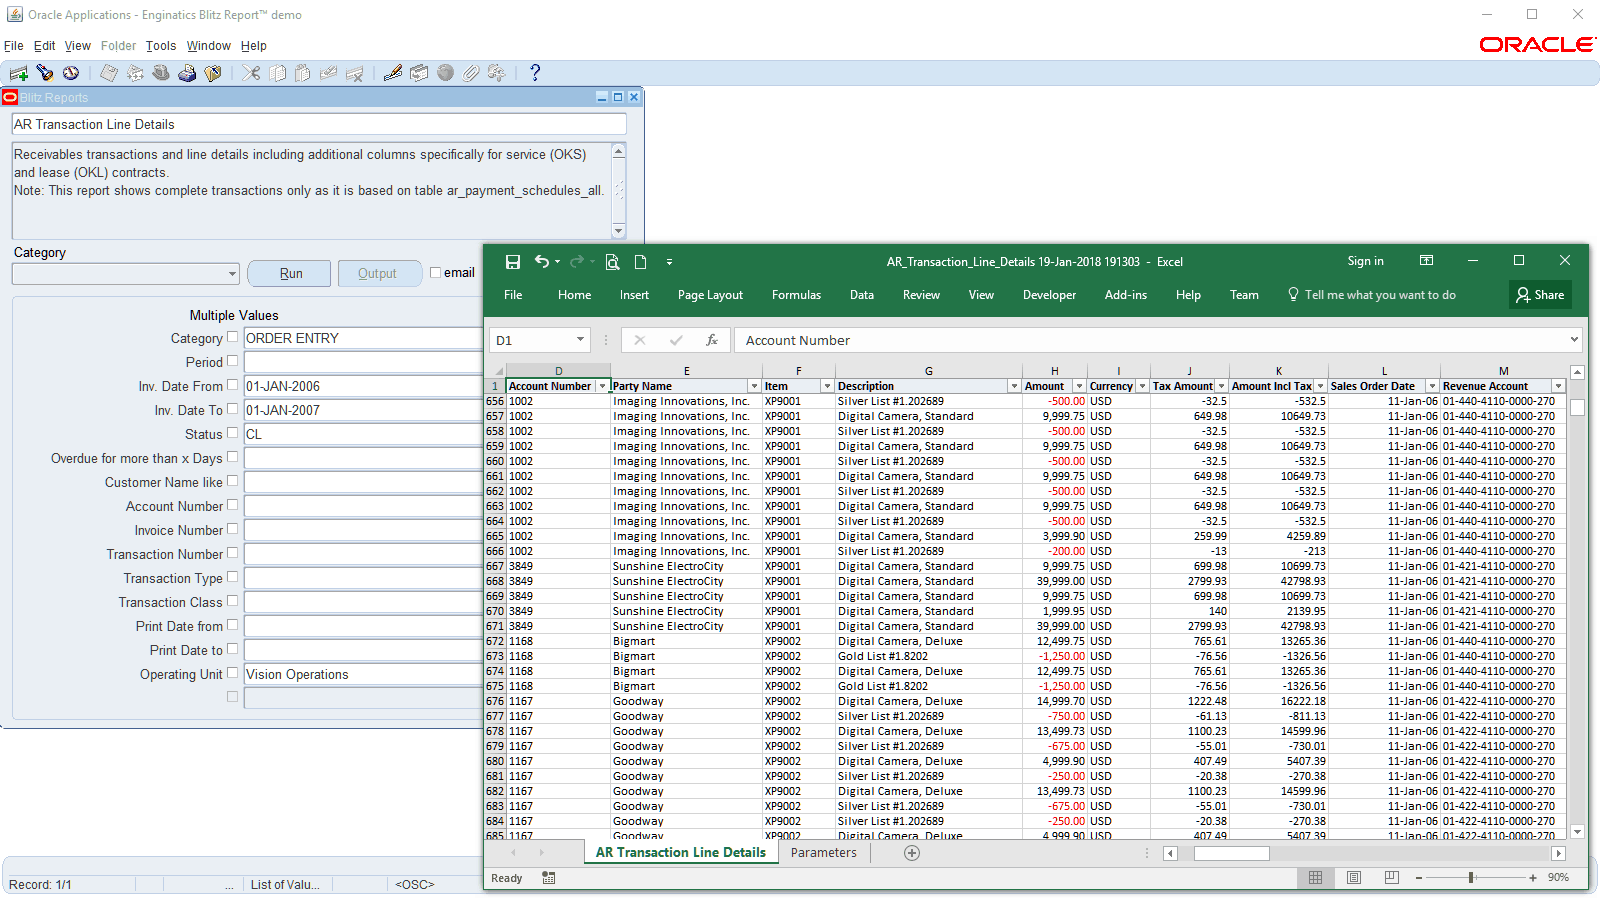Click the Run button
The image size is (1600, 900).
coord(290,273)
